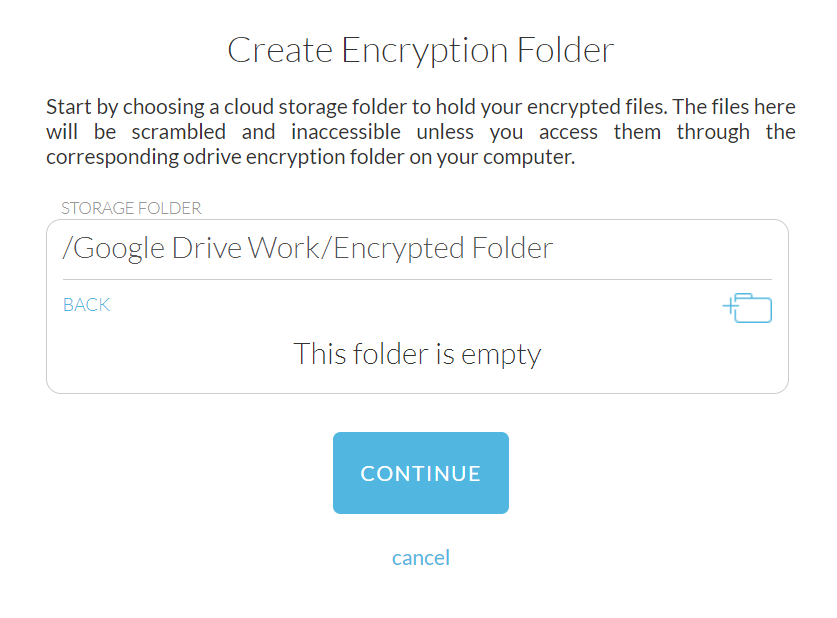Click the new folder icon
This screenshot has height=618, width=837.
[748, 308]
